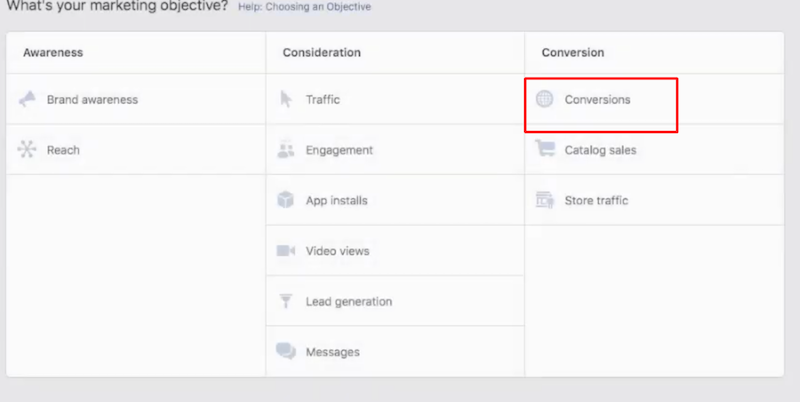Choose the Lead generation objective label

tap(348, 301)
